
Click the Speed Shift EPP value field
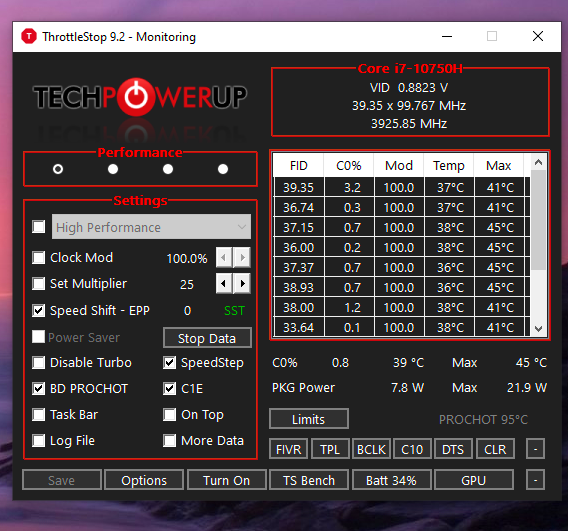(x=187, y=311)
